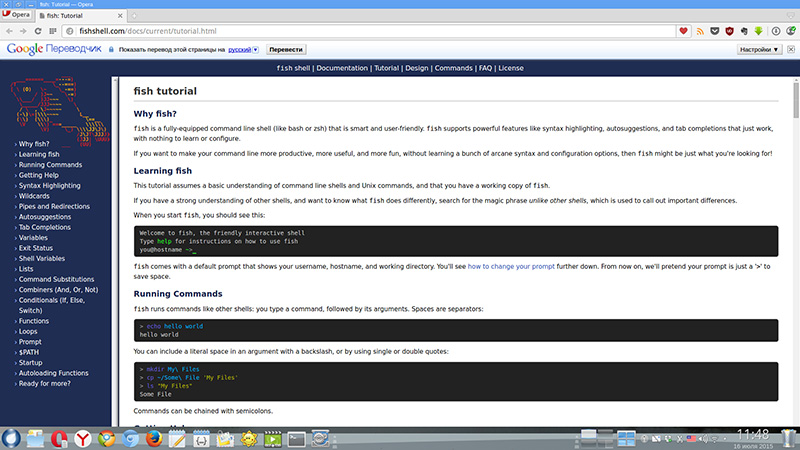Jump to 'Syntax Highlighting' in the sidebar
The image size is (800, 450).
click(x=49, y=186)
